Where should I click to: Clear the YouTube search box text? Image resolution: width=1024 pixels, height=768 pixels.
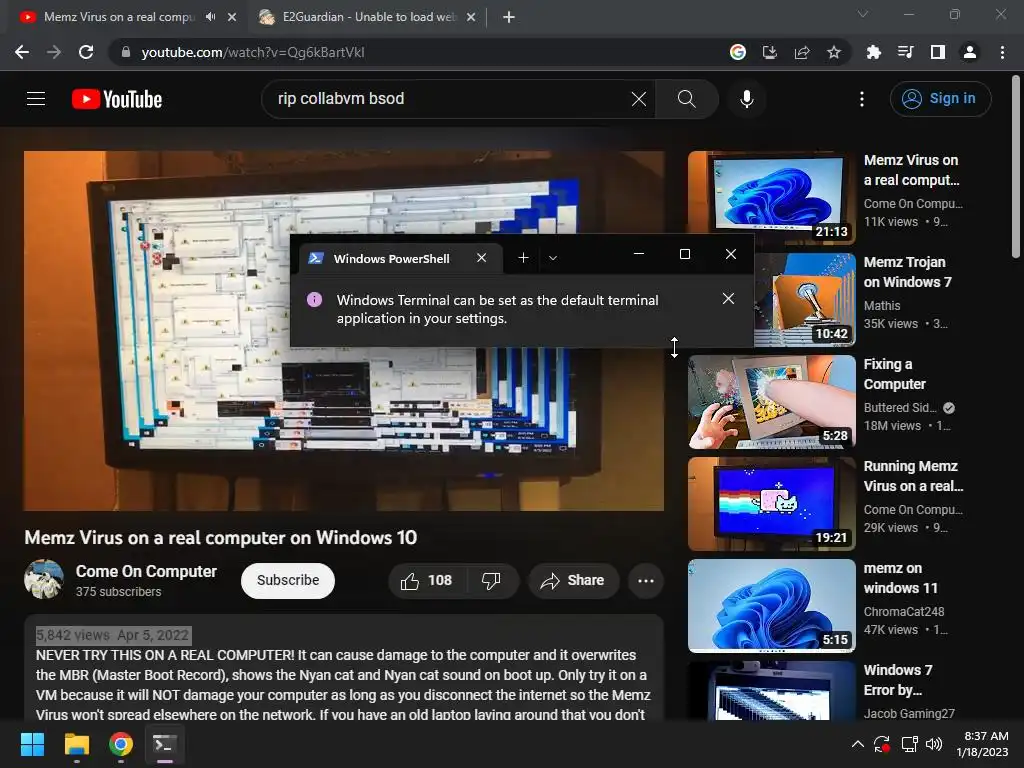tap(639, 99)
